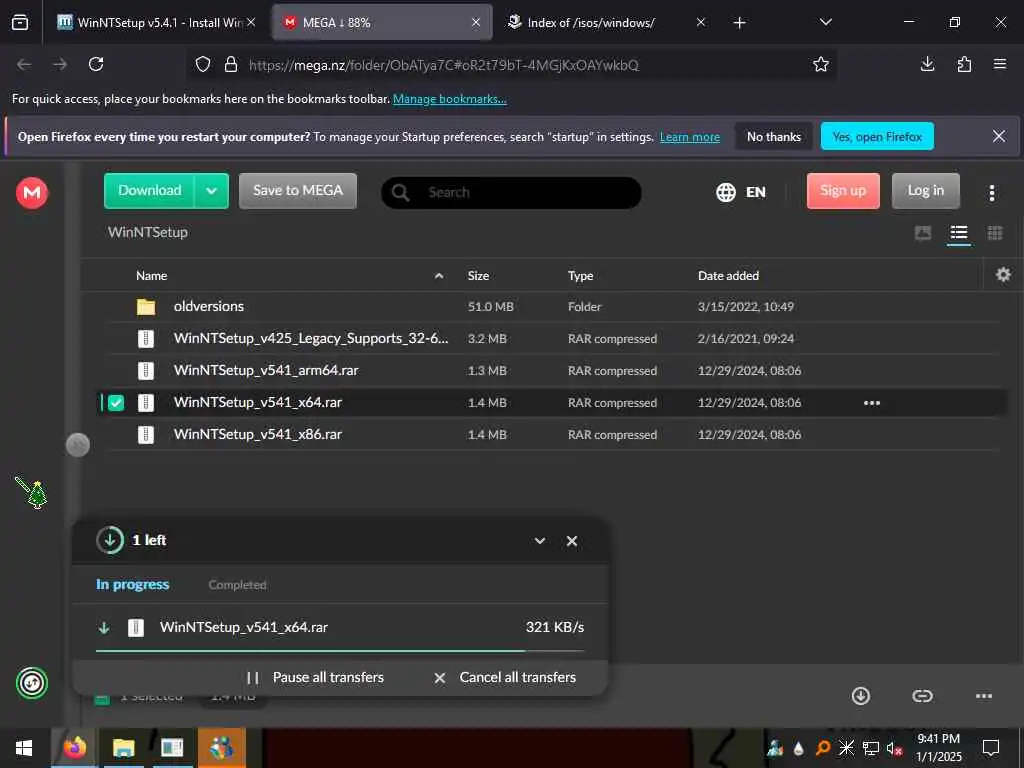Close the transfers panel with X

click(x=571, y=541)
